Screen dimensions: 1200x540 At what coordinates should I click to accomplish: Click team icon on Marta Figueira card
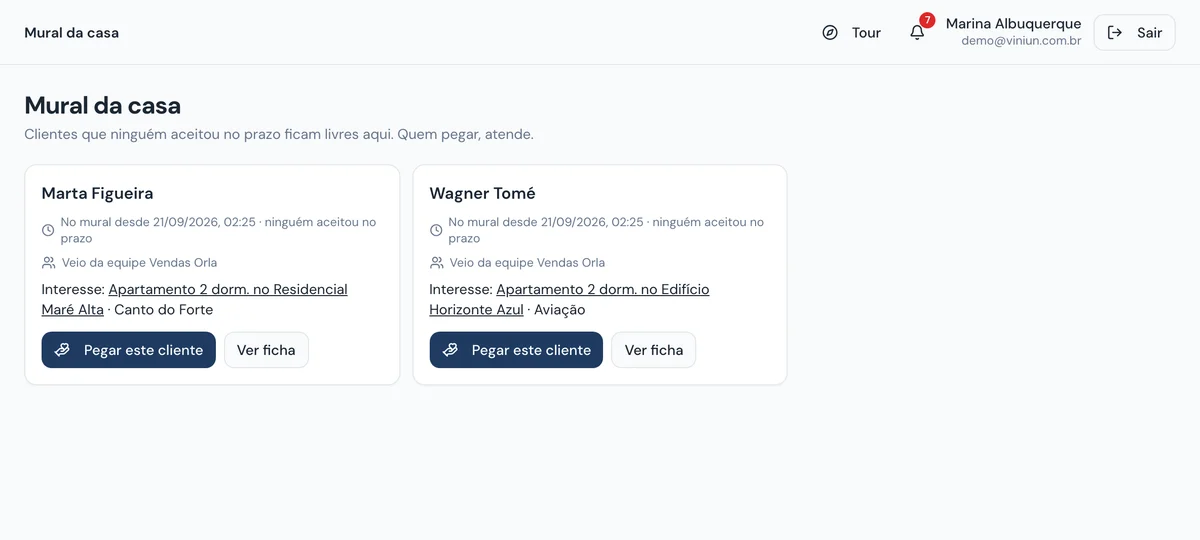(x=48, y=263)
